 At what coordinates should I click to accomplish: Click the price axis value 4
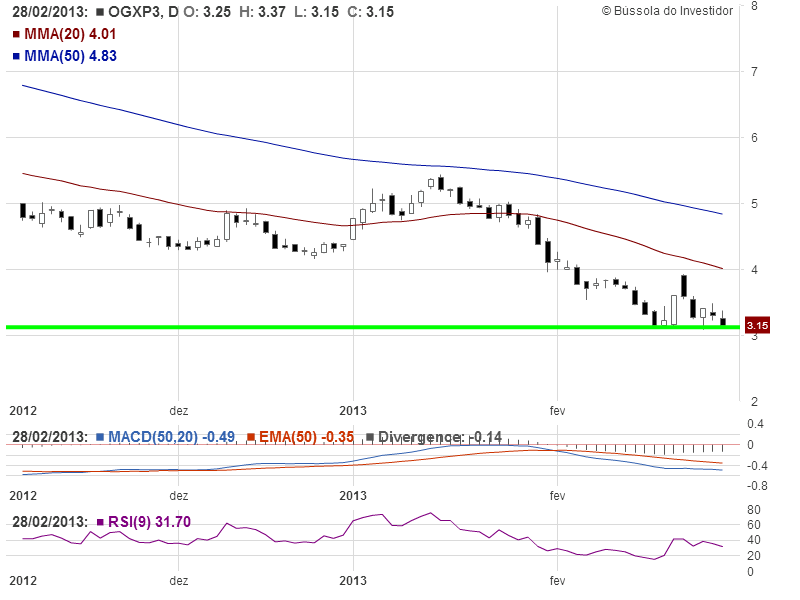click(x=754, y=270)
